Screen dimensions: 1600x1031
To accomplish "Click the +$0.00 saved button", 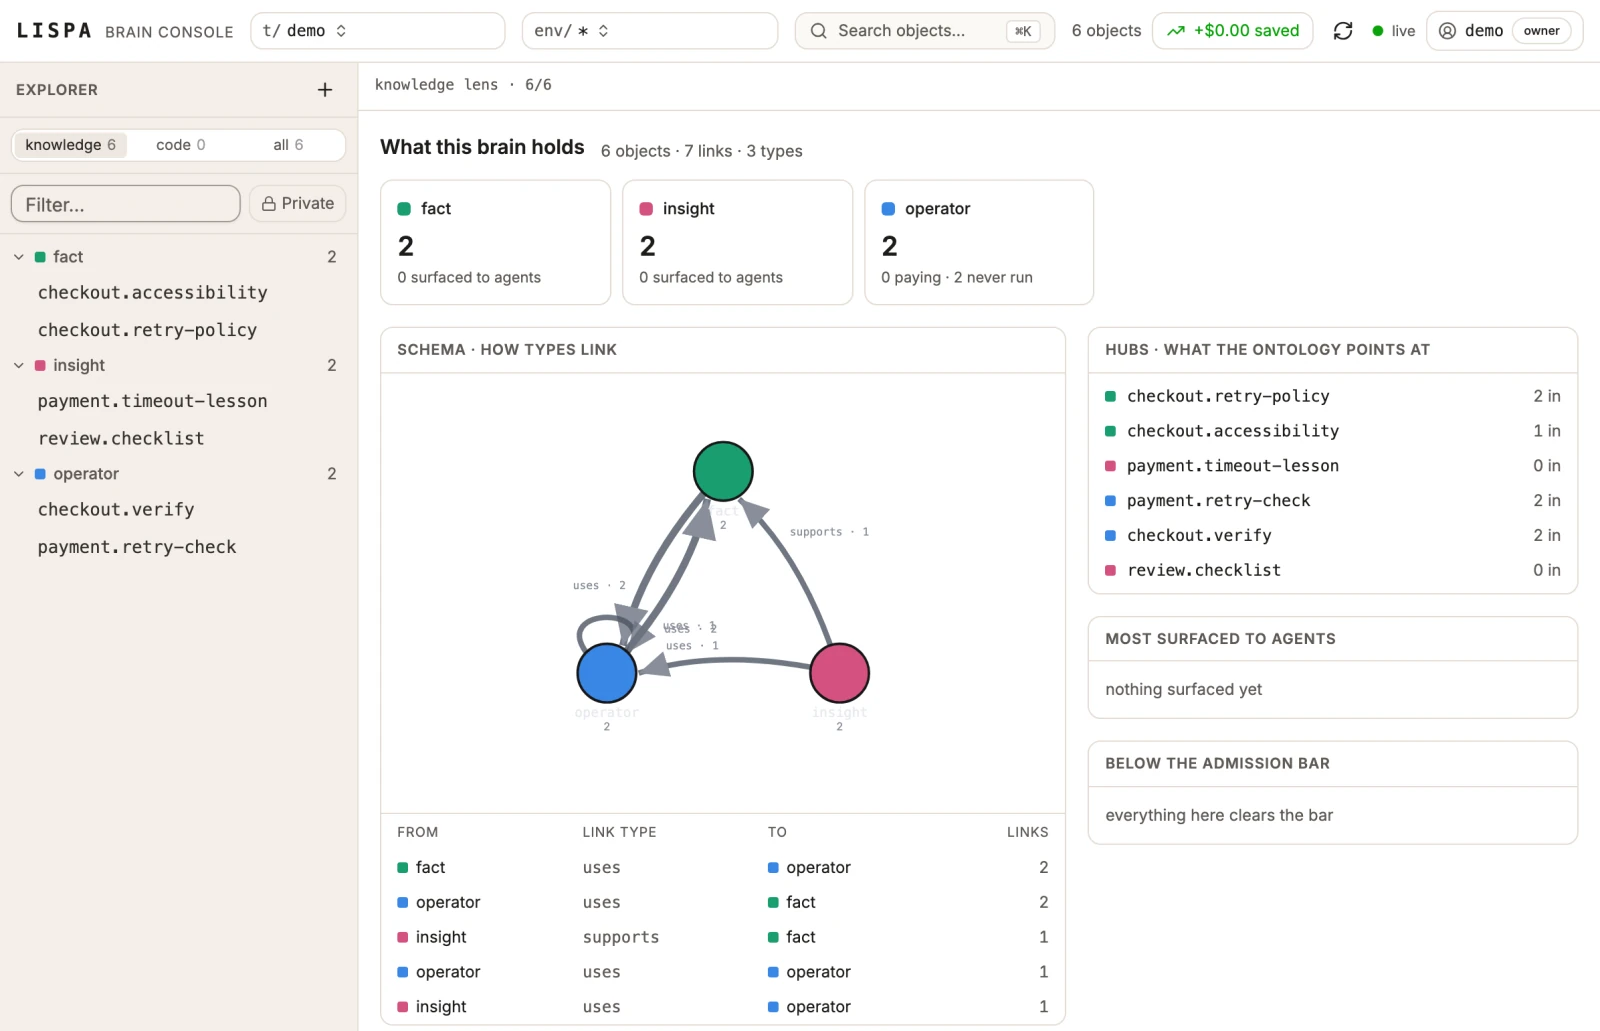I will [x=1233, y=31].
